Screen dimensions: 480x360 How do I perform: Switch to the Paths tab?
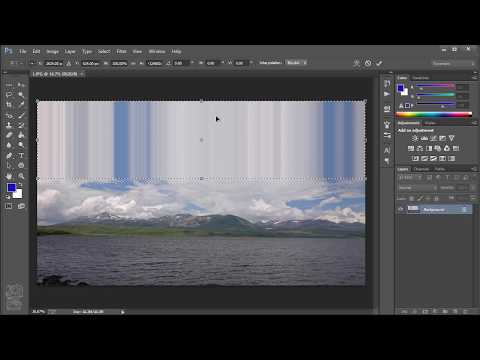click(x=439, y=169)
